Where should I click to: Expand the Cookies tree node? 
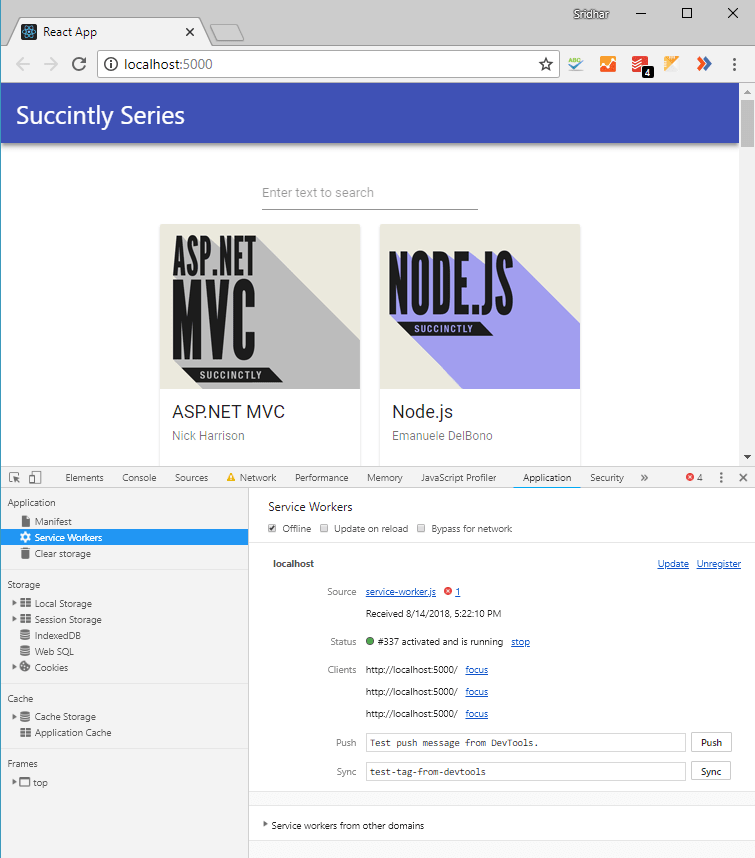[14, 666]
